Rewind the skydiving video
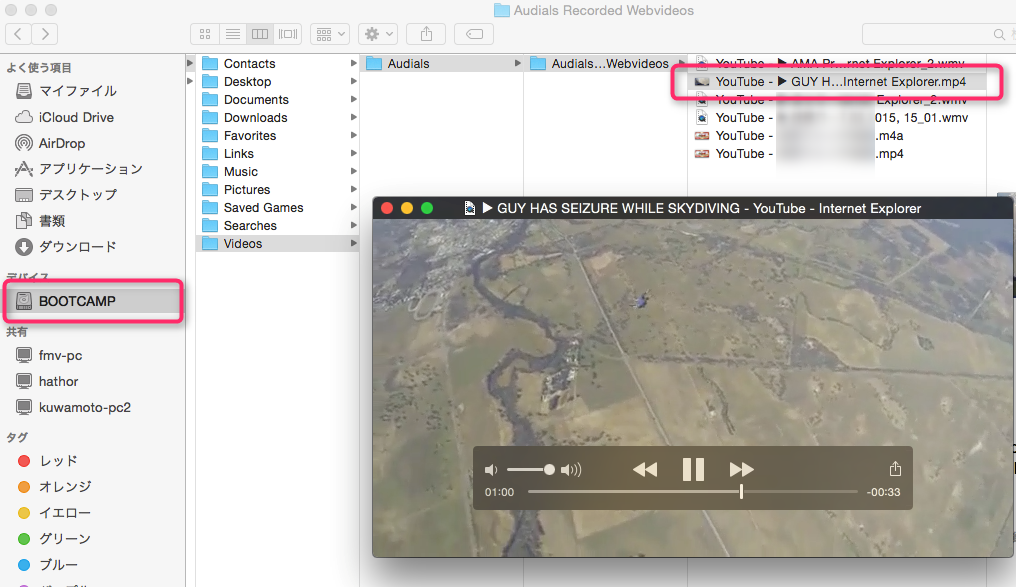Viewport: 1016px width, 587px height. coord(645,469)
